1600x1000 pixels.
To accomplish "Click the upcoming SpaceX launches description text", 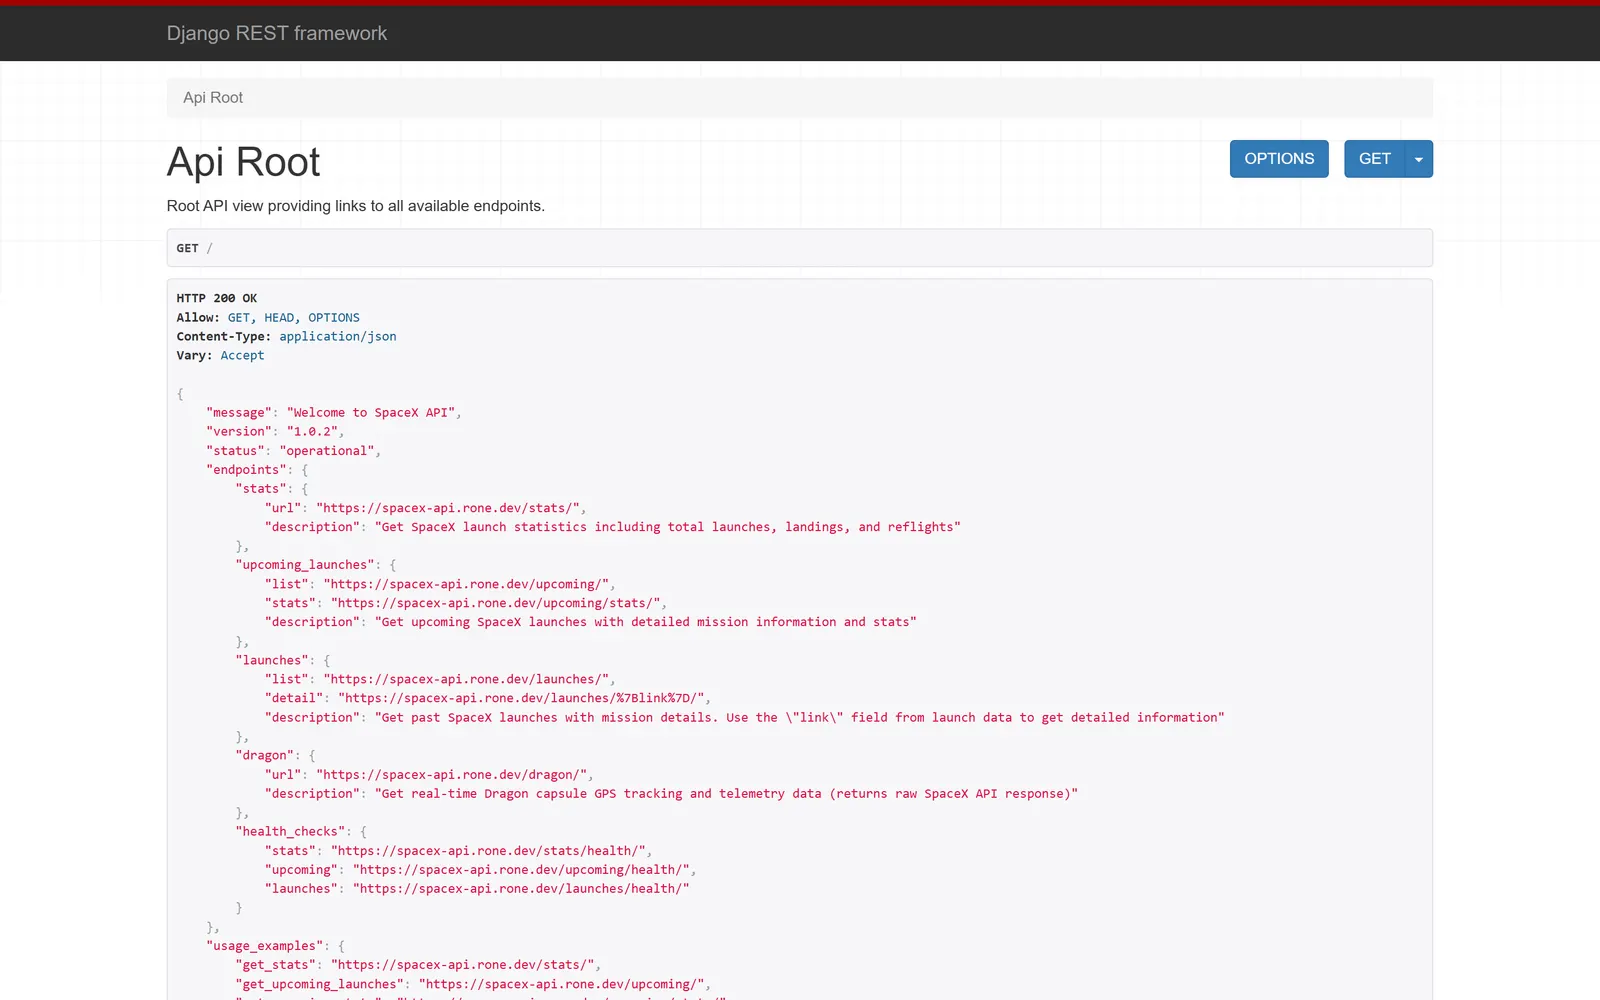I will pyautogui.click(x=646, y=622).
